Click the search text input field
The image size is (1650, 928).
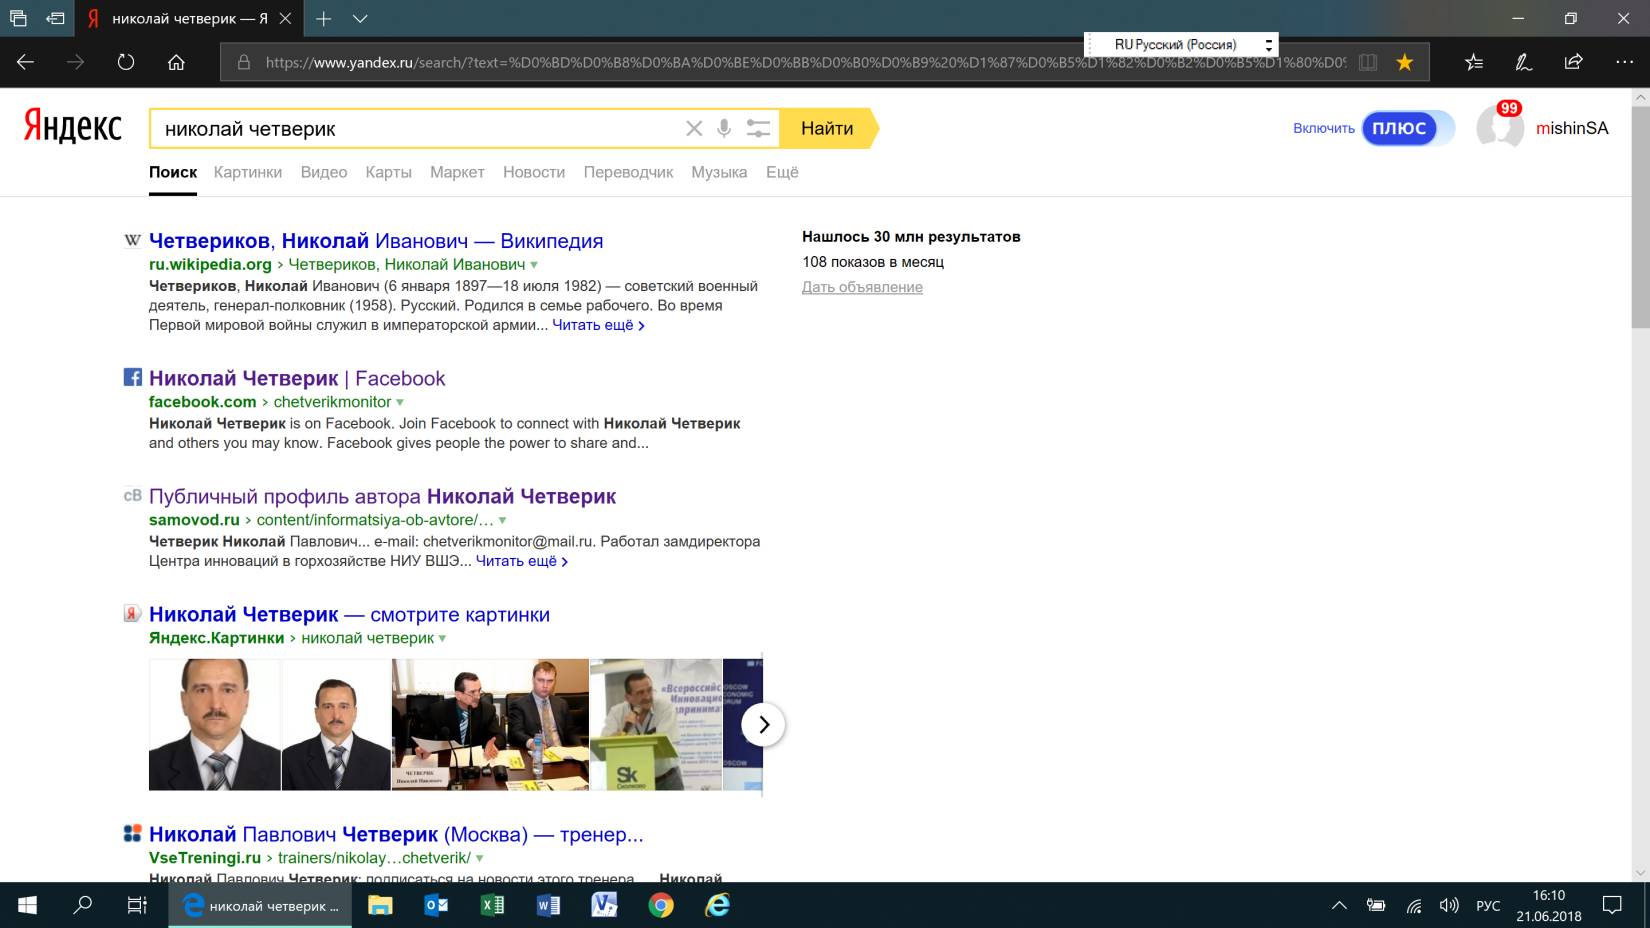click(x=410, y=129)
